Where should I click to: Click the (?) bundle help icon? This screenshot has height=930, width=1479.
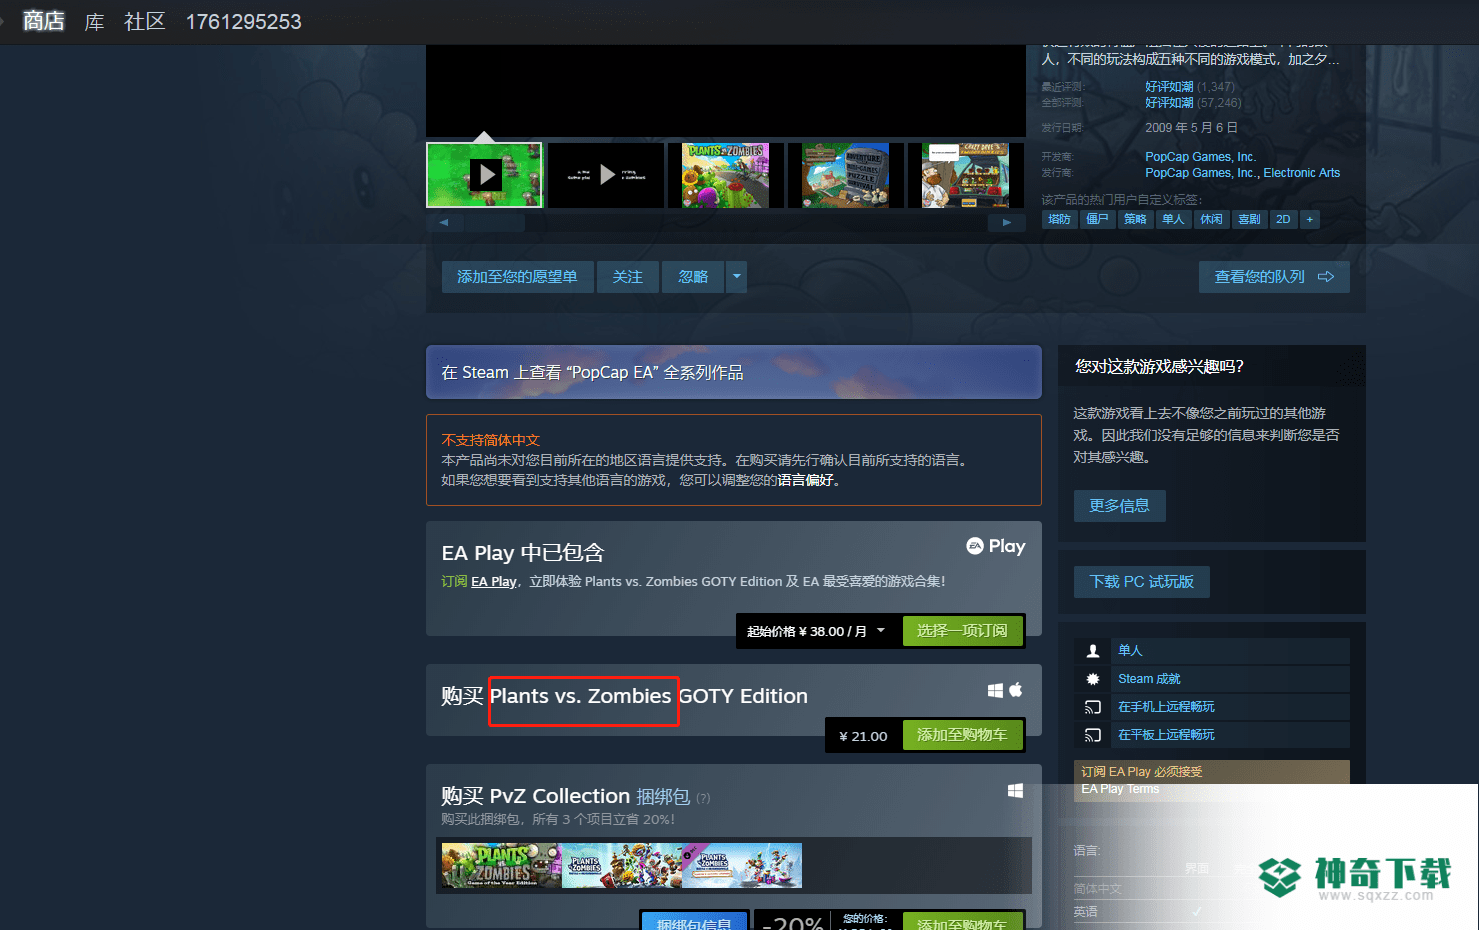click(703, 798)
